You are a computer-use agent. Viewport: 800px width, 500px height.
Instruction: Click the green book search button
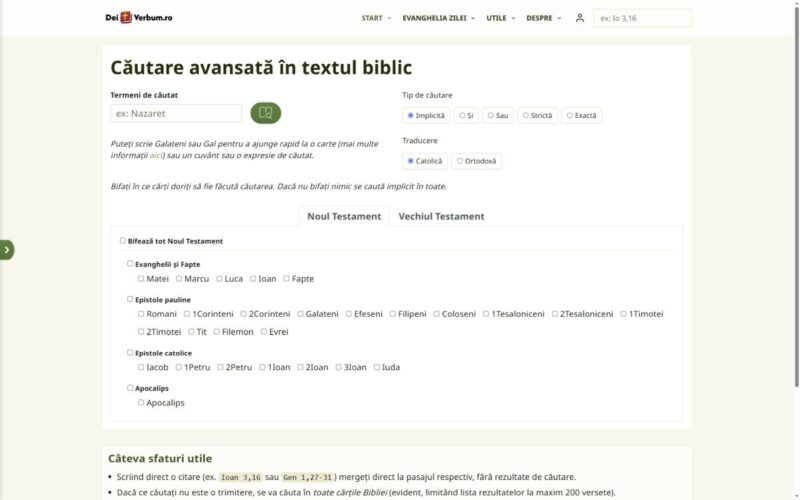pos(265,113)
